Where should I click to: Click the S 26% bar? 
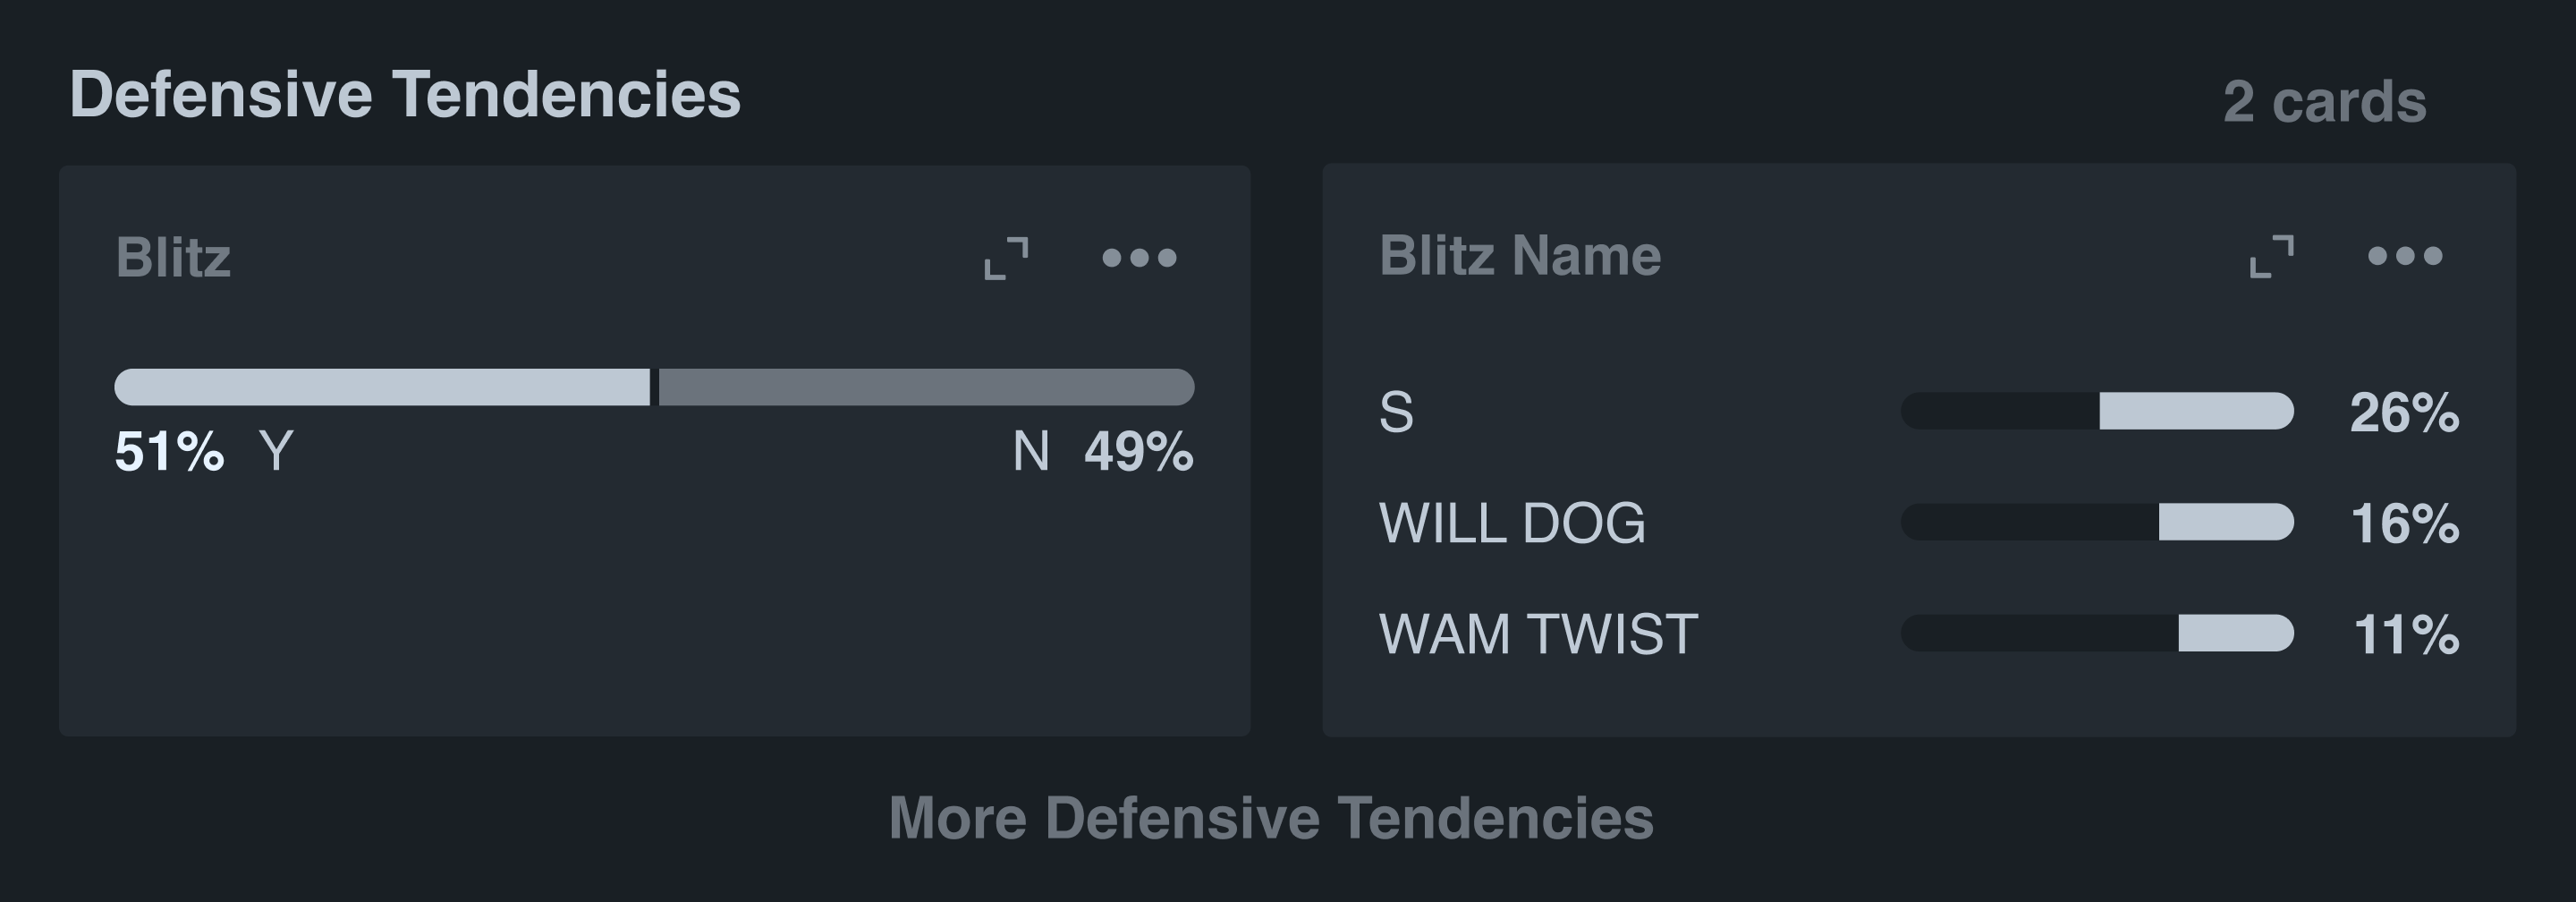click(x=2096, y=411)
